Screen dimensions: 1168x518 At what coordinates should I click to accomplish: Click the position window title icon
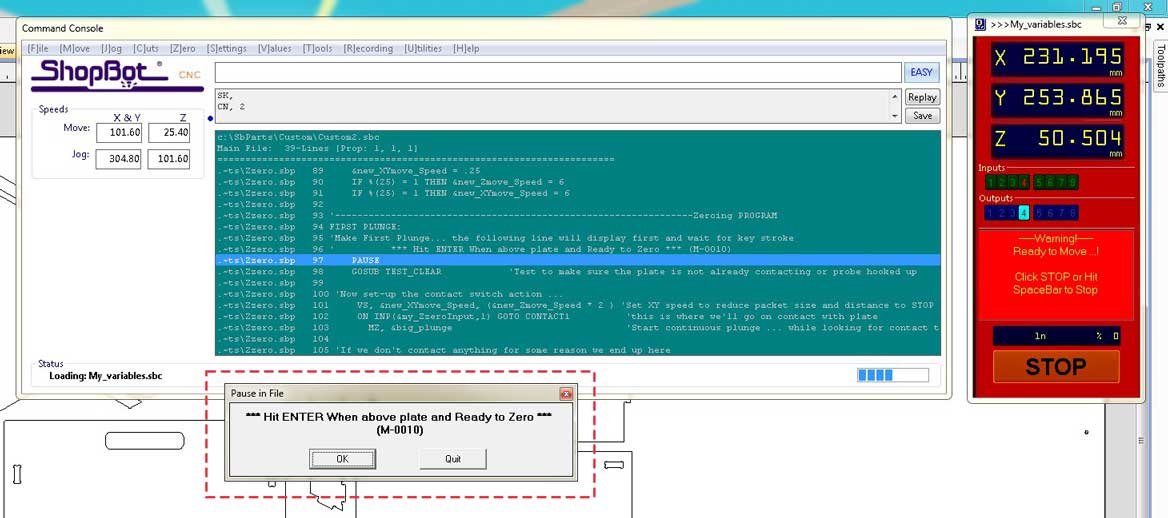(980, 24)
